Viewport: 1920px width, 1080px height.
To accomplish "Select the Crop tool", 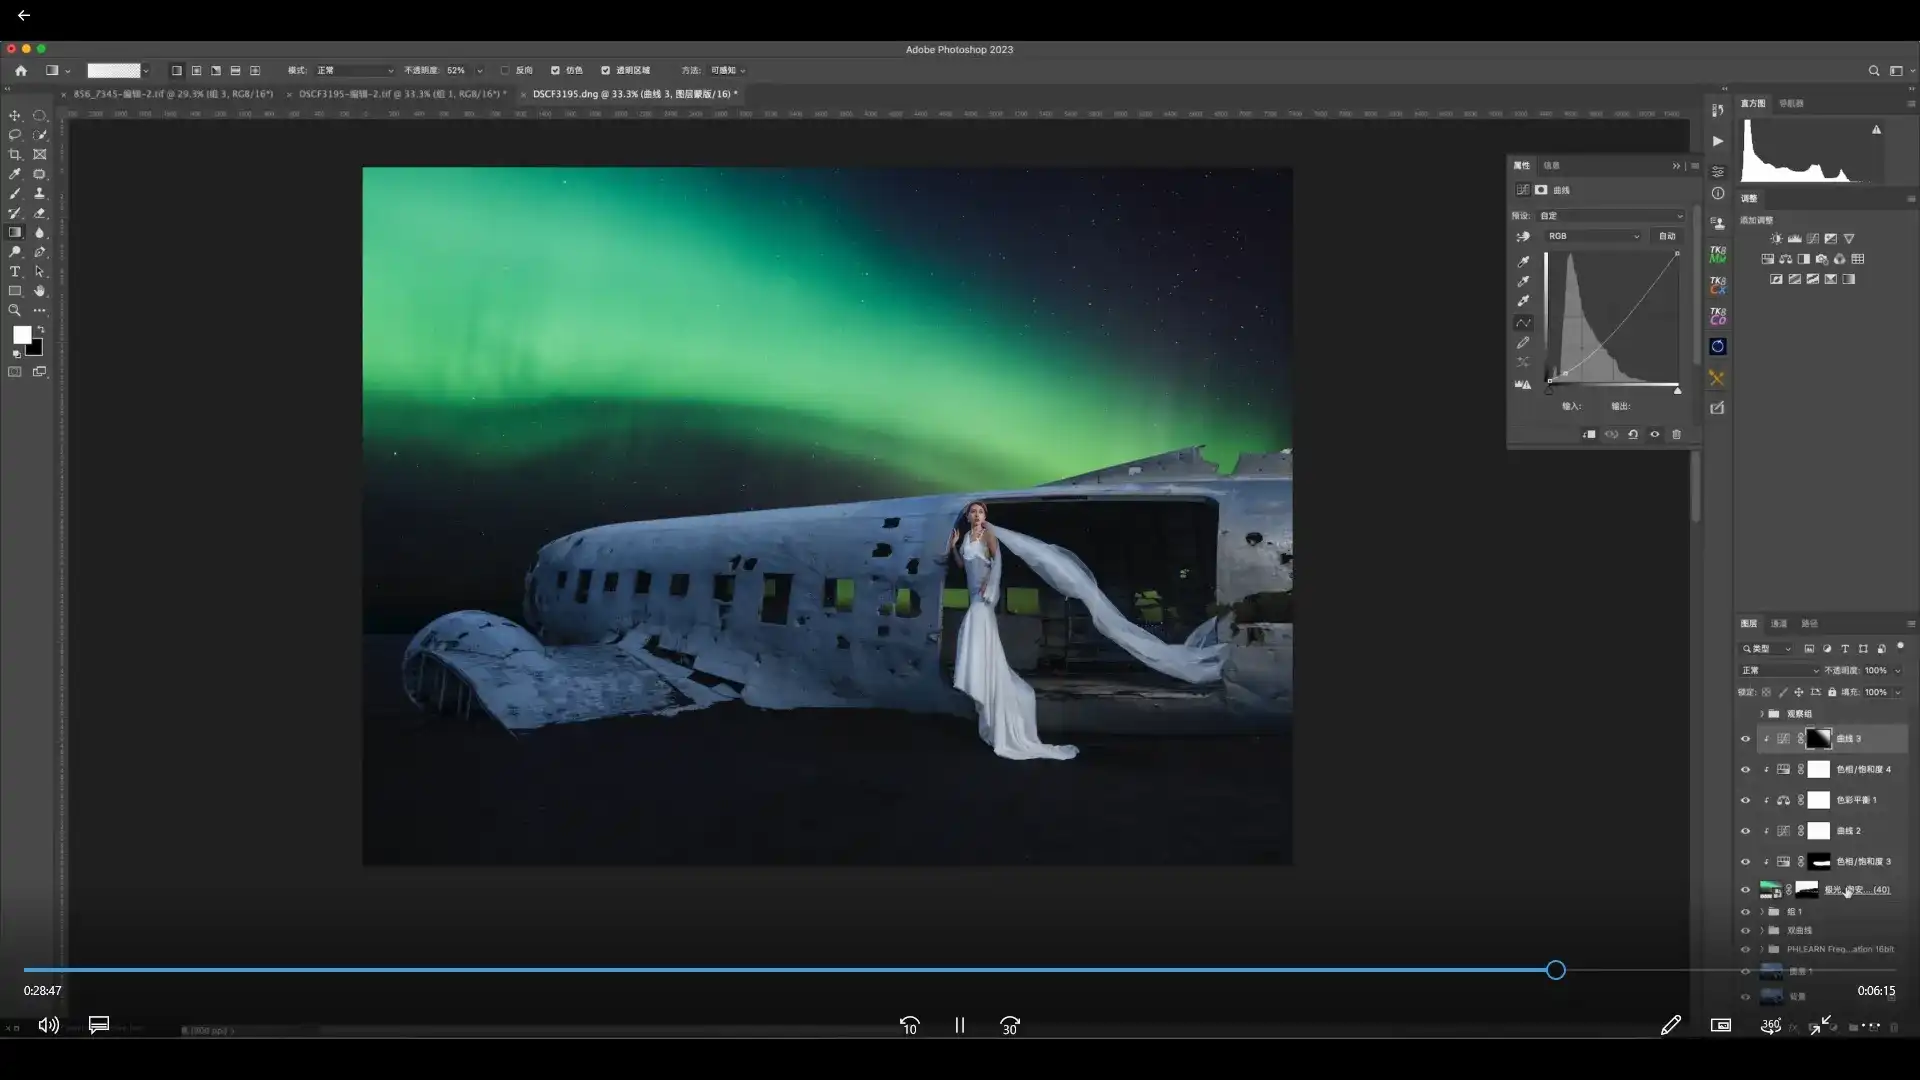I will click(x=15, y=155).
